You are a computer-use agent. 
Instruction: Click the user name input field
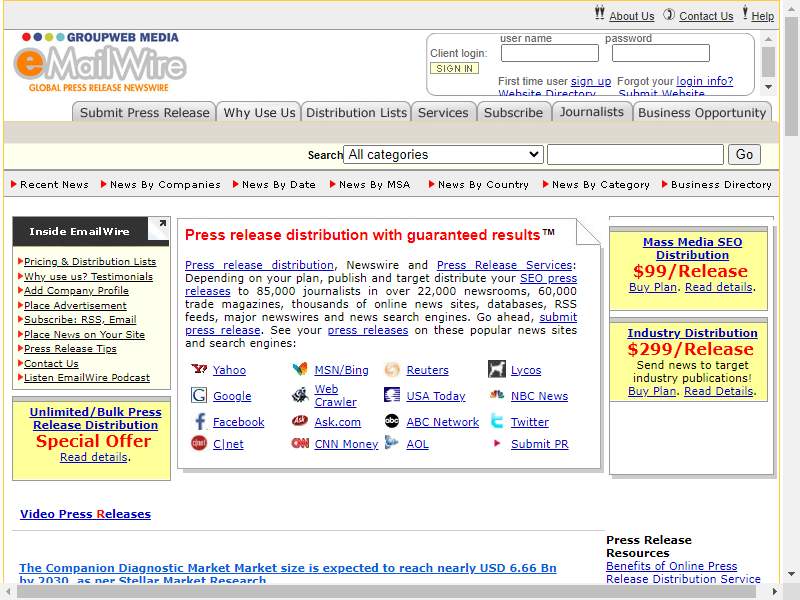tap(549, 53)
